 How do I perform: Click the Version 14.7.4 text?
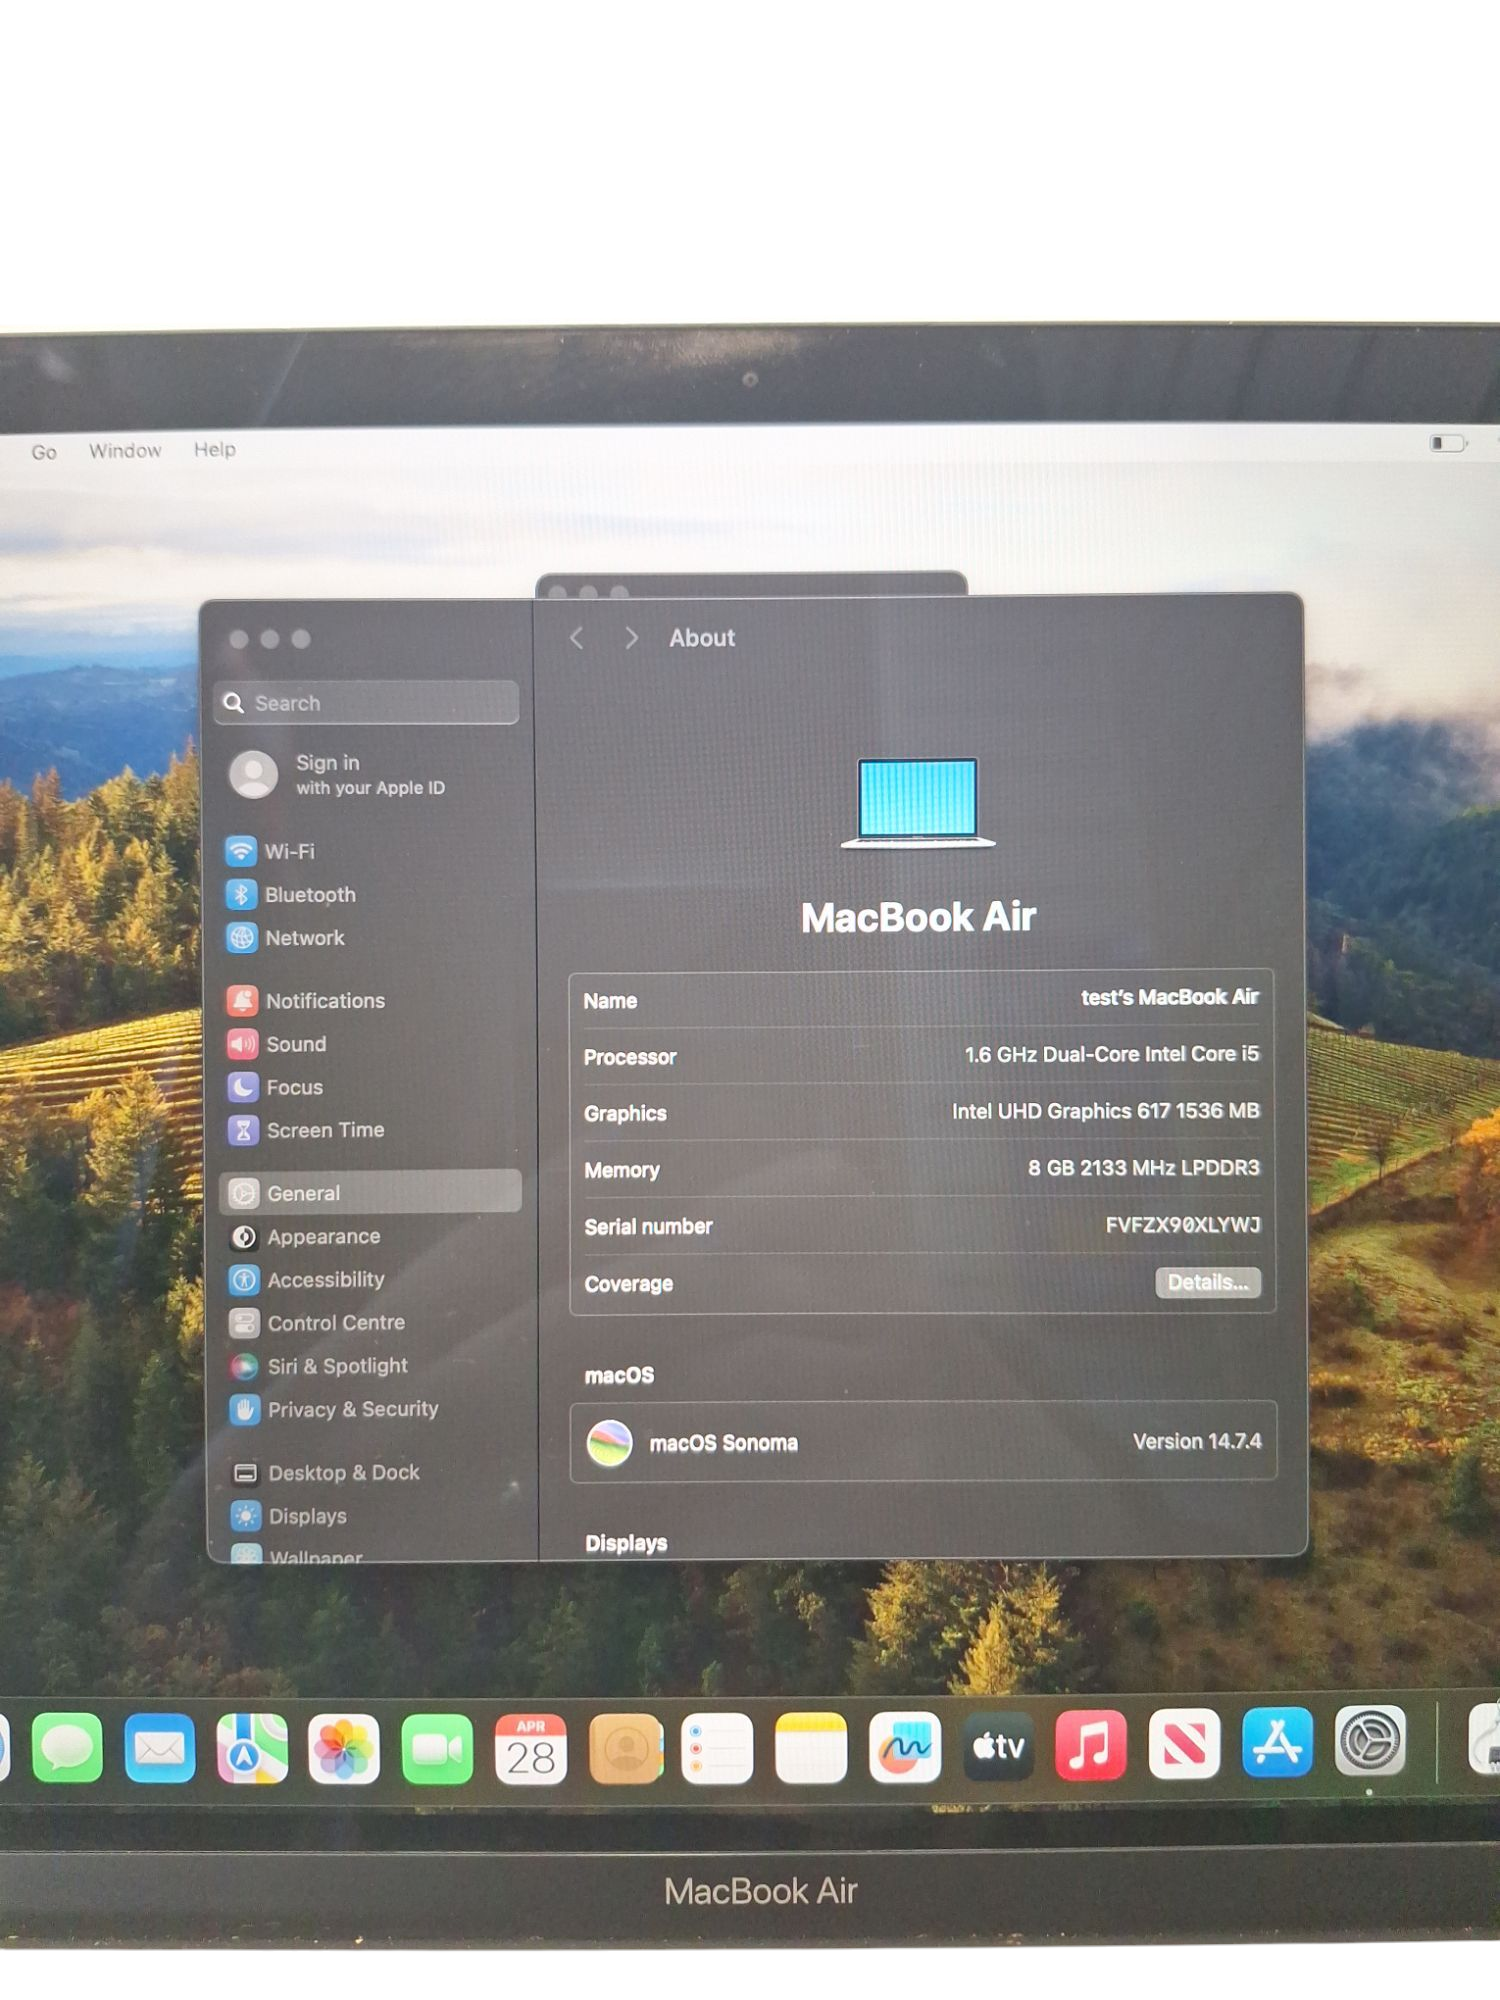click(1197, 1441)
